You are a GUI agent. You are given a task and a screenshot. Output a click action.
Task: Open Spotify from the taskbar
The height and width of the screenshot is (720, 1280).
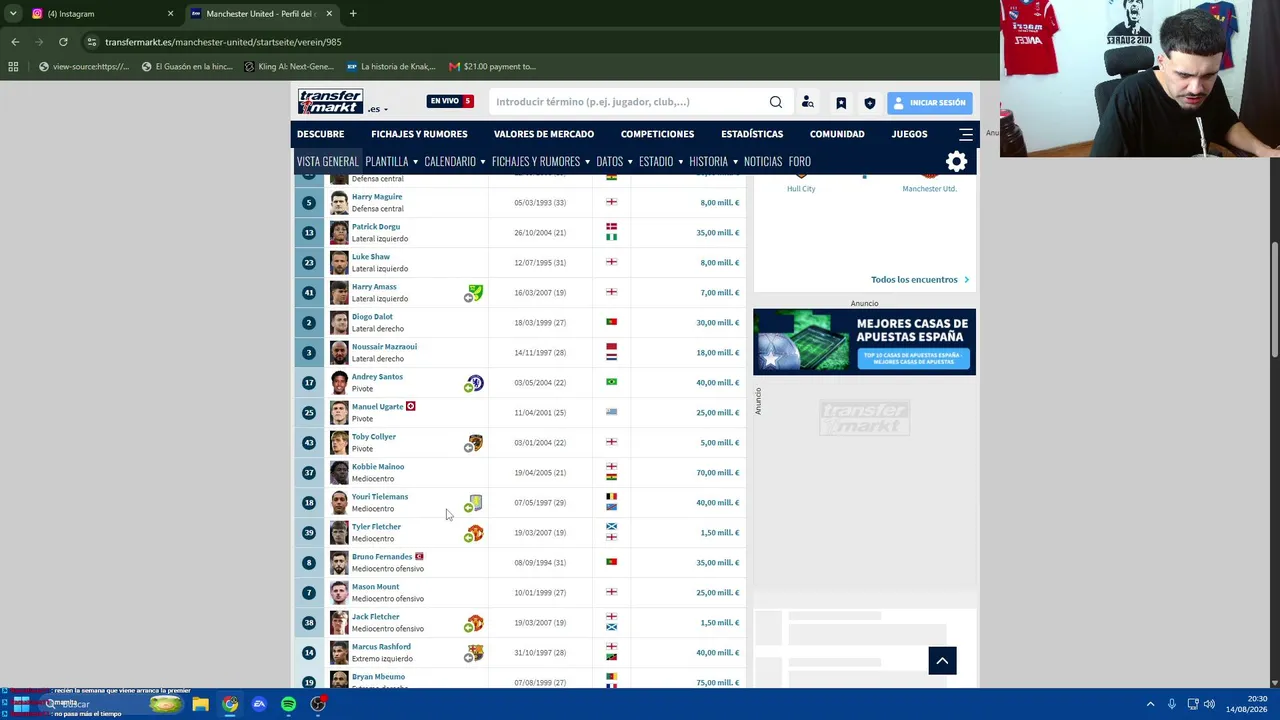pyautogui.click(x=288, y=704)
